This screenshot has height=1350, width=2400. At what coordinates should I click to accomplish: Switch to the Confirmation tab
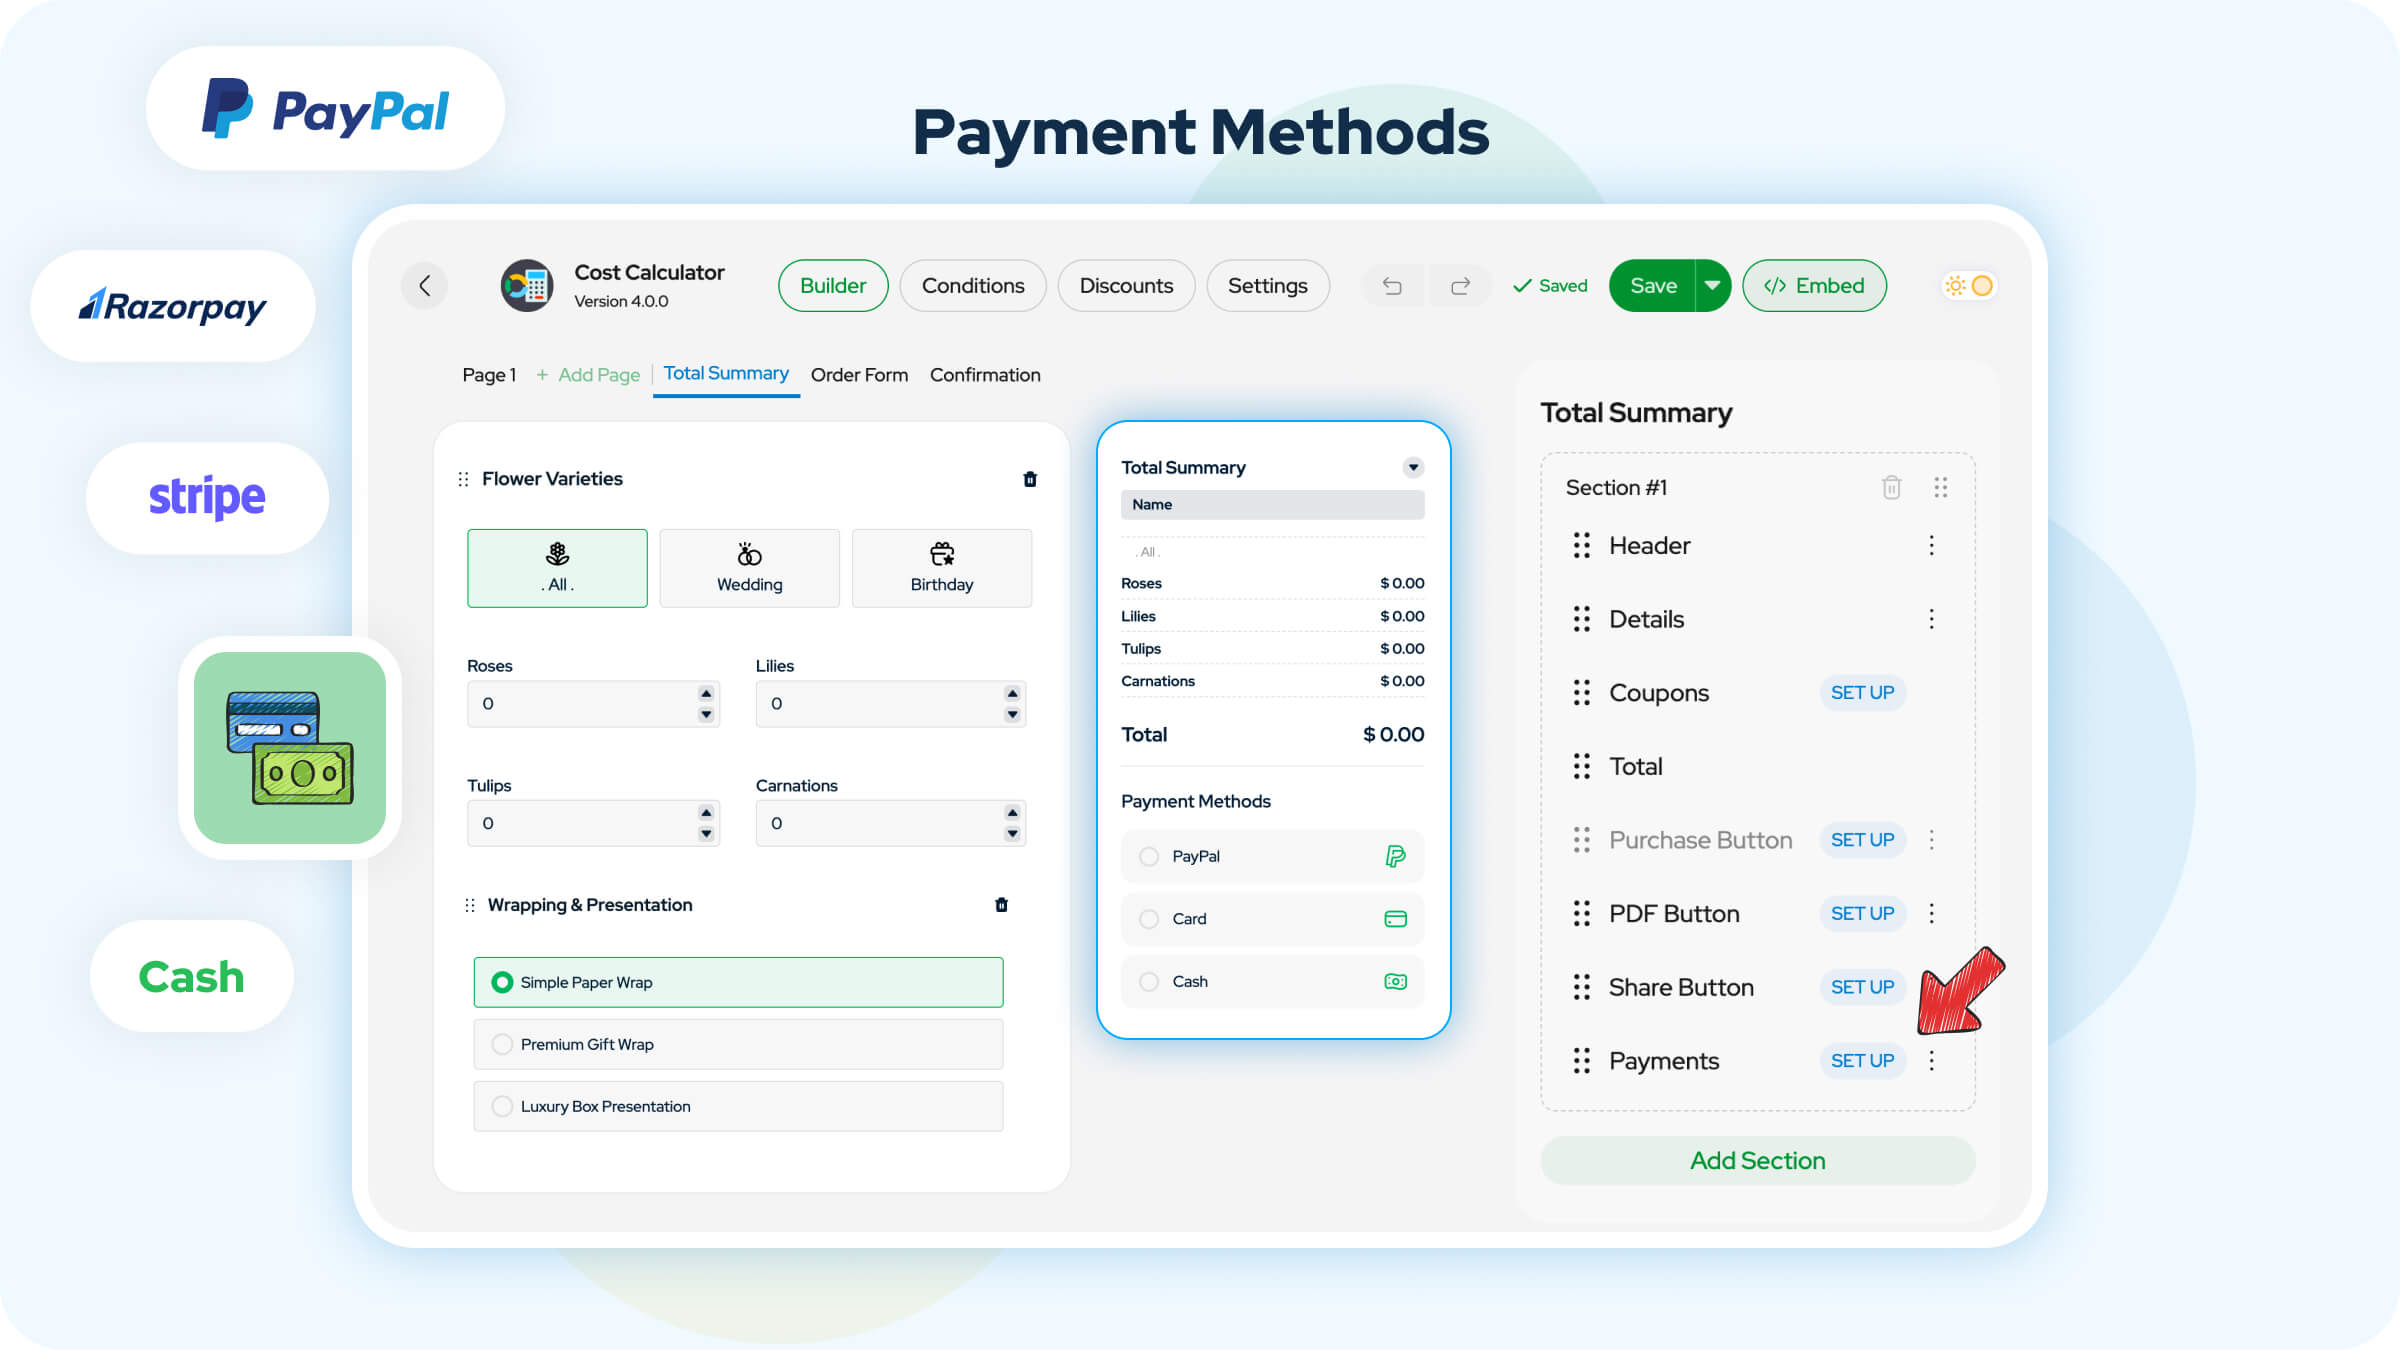click(985, 375)
